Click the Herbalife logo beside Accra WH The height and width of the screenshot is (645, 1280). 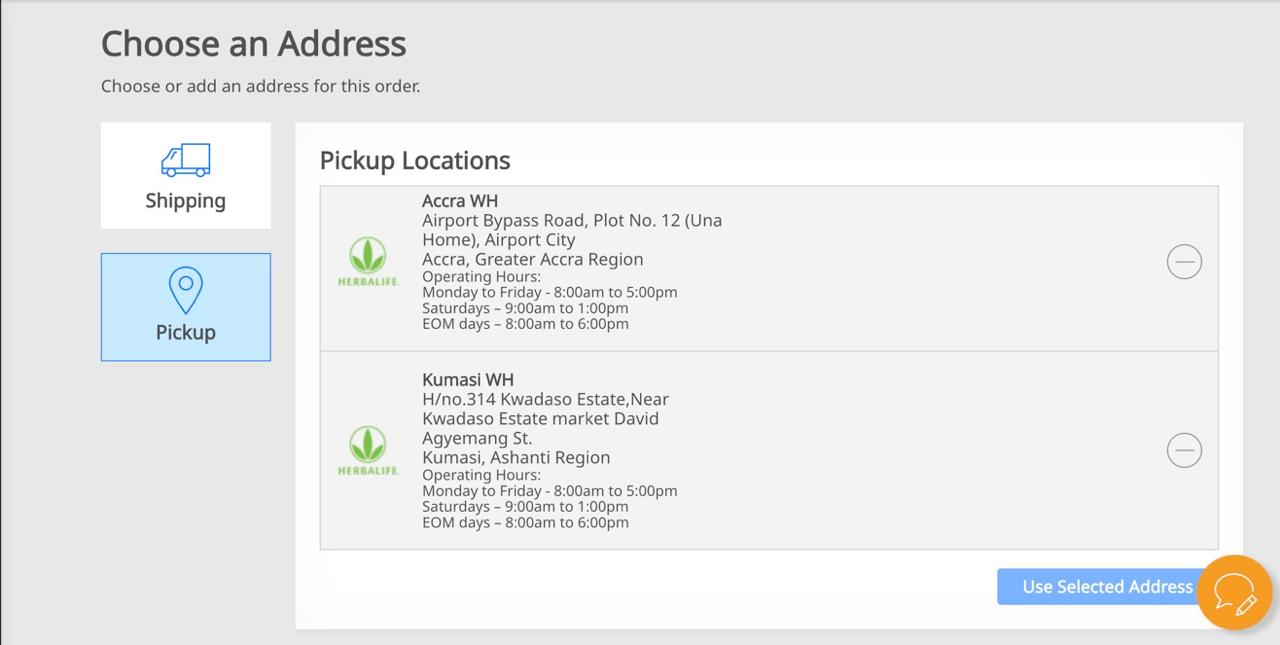368,262
